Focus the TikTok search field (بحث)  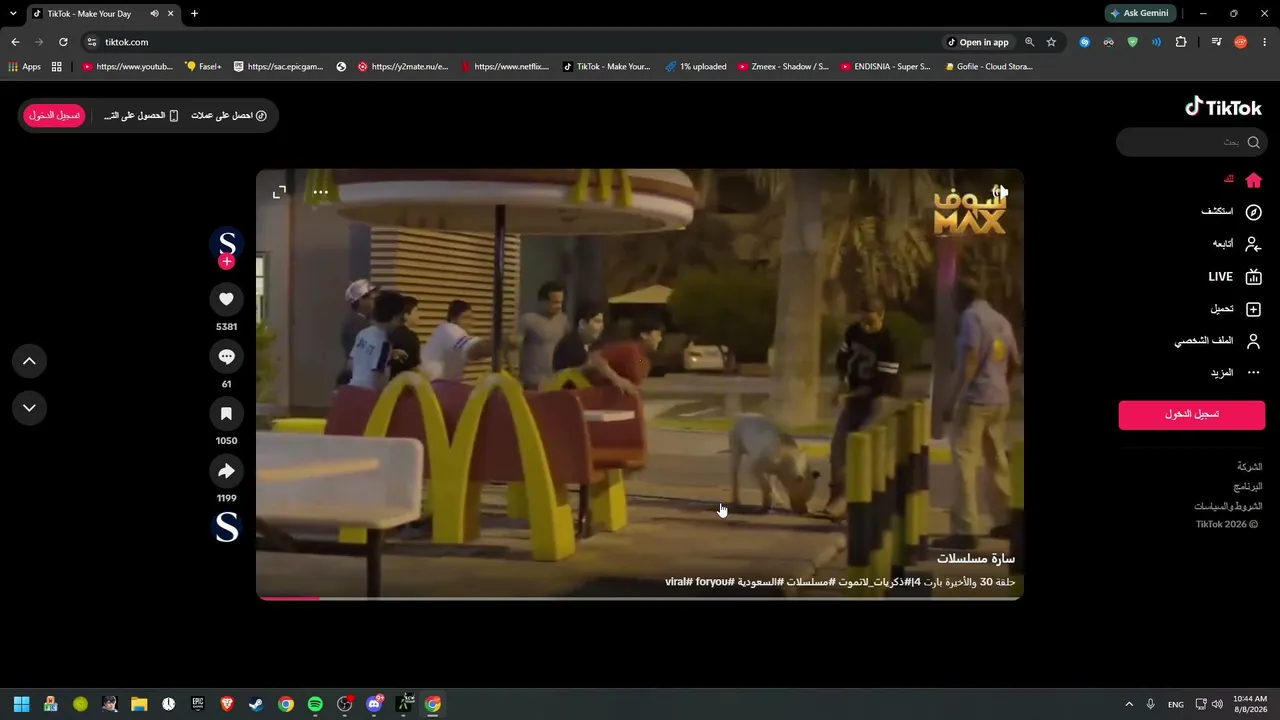(1191, 142)
